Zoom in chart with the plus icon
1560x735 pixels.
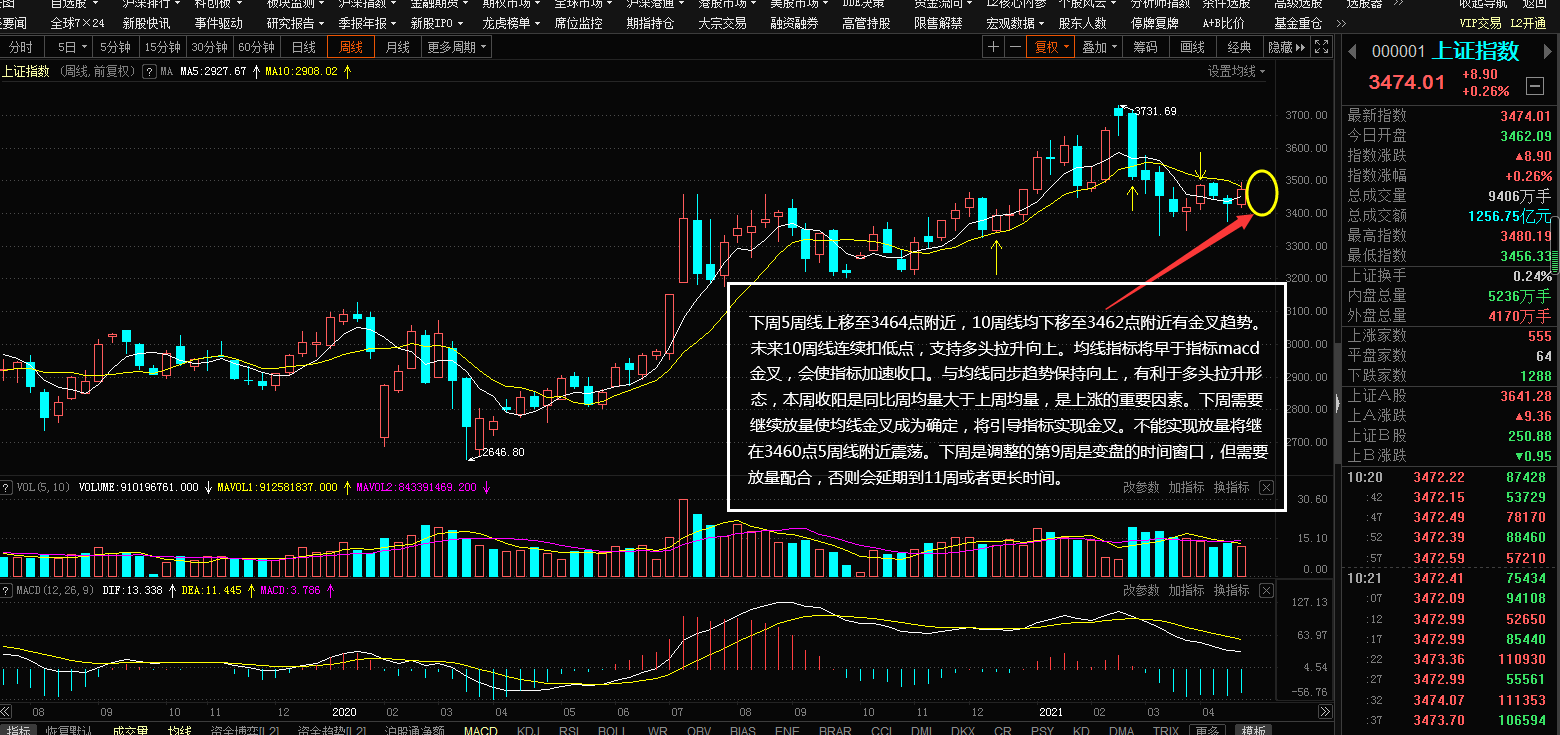pos(992,47)
